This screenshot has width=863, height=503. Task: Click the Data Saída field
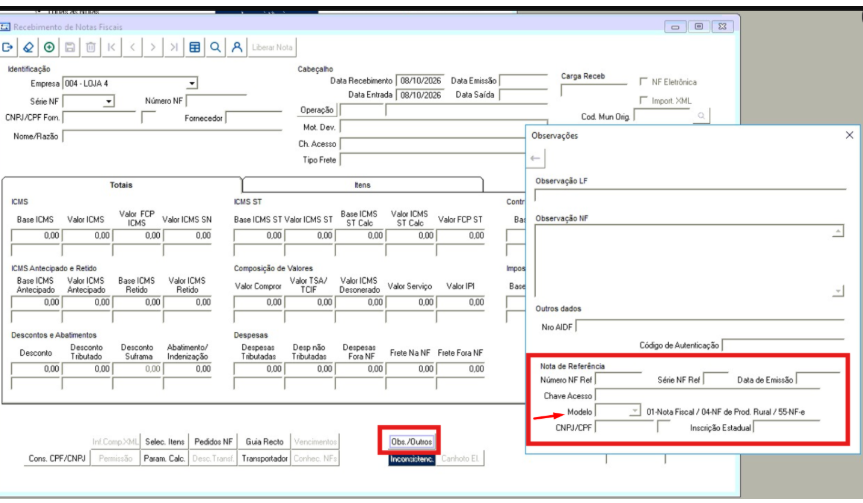click(x=523, y=95)
